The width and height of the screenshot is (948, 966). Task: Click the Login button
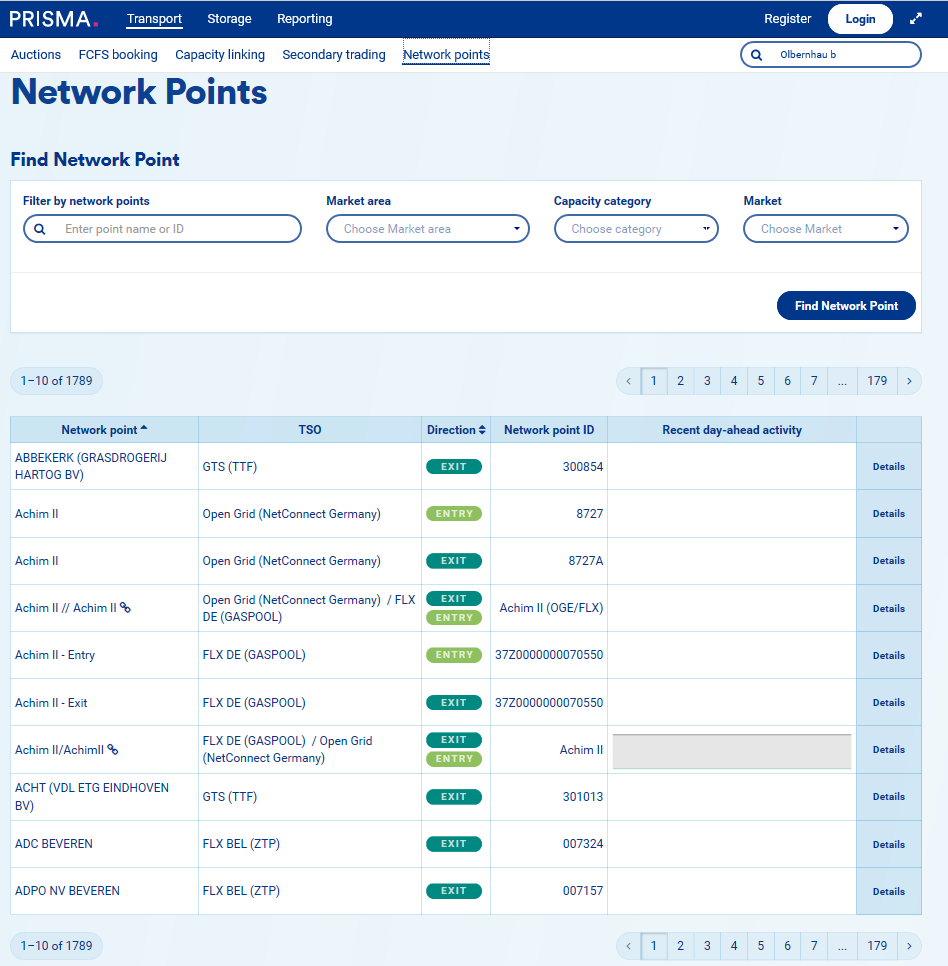pos(860,19)
